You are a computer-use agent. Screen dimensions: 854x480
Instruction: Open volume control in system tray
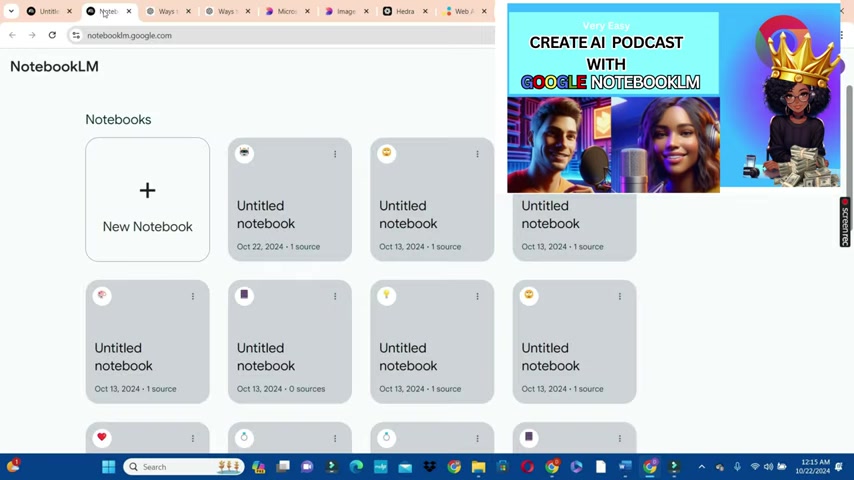(x=768, y=467)
